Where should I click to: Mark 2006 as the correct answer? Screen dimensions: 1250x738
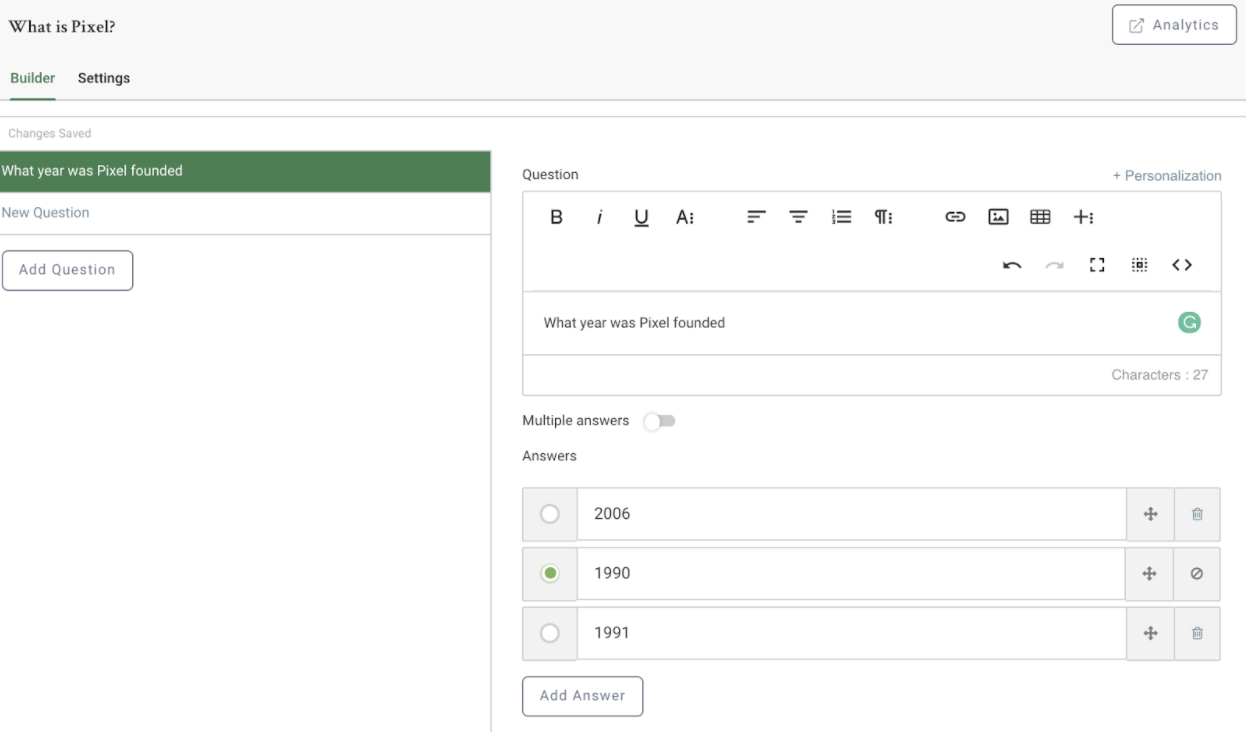(x=549, y=514)
